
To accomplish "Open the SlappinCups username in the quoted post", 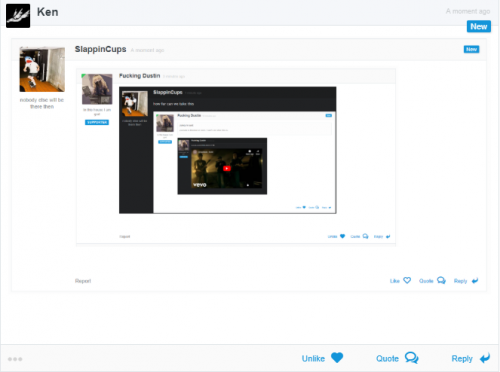I will (x=100, y=49).
